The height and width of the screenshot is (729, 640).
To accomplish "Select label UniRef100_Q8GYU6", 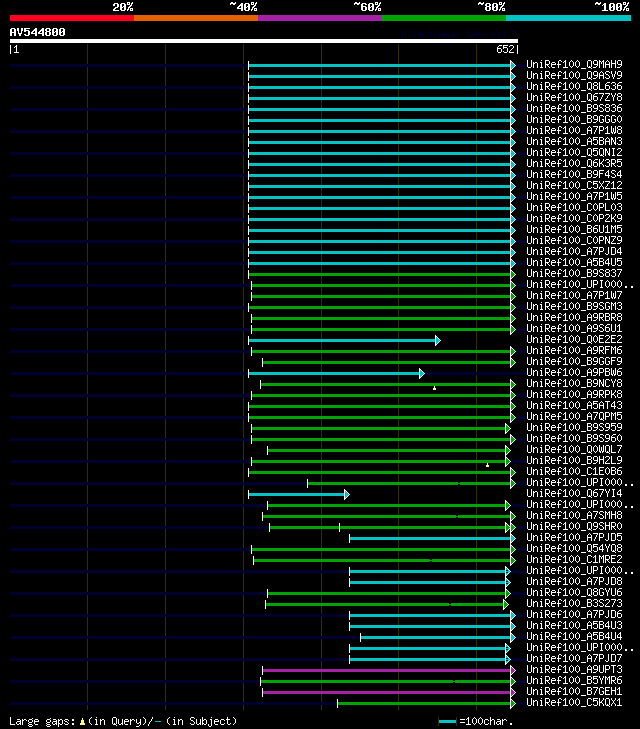I will pos(574,592).
